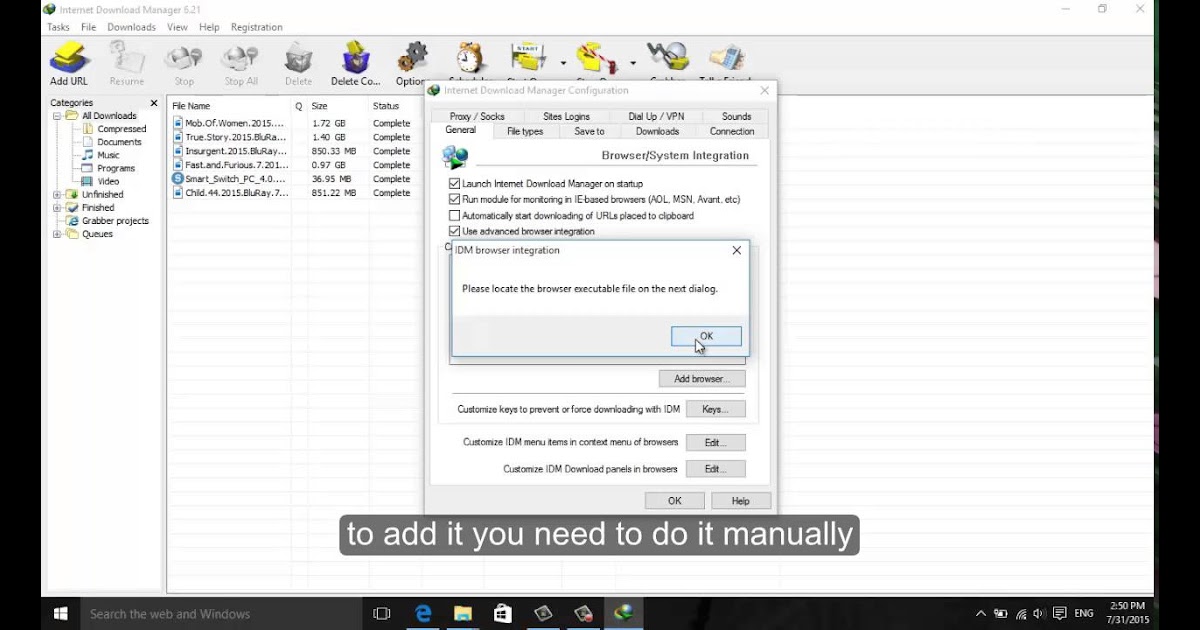Open the Help menu
The image size is (1200, 630).
209,27
